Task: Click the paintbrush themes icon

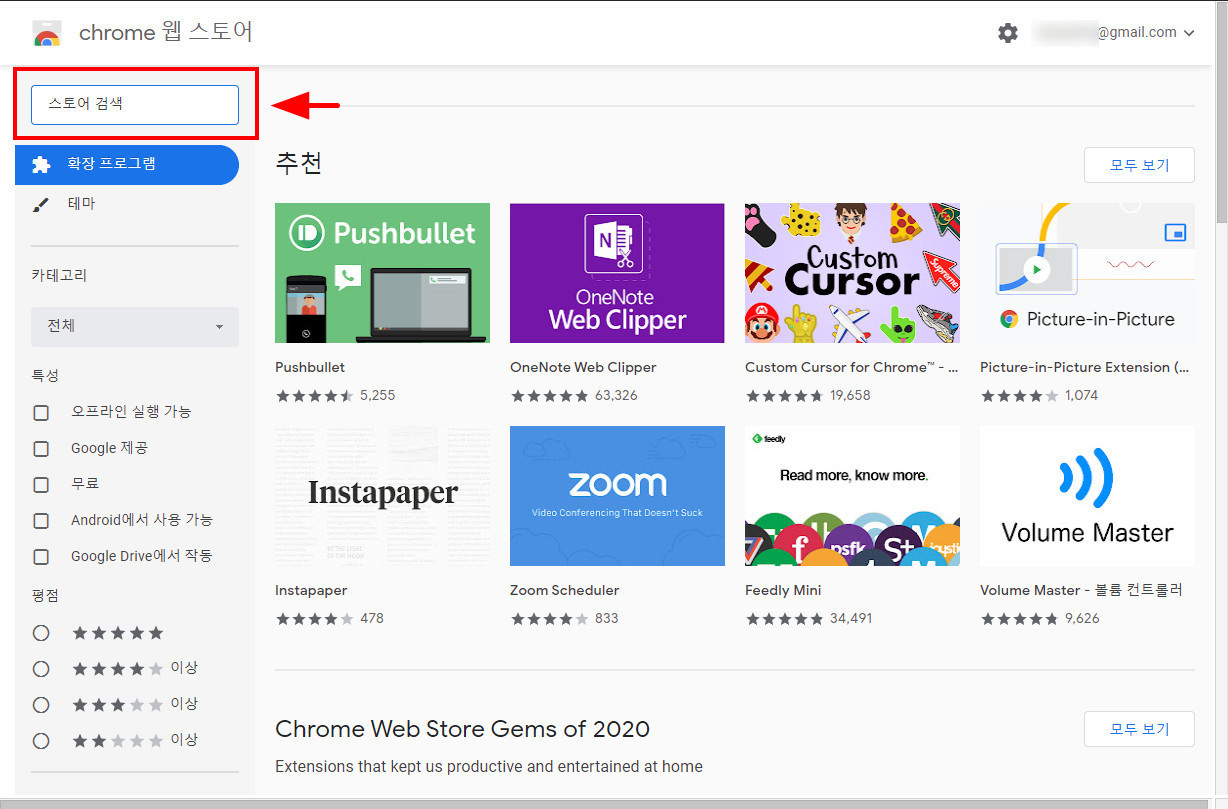Action: 41,204
